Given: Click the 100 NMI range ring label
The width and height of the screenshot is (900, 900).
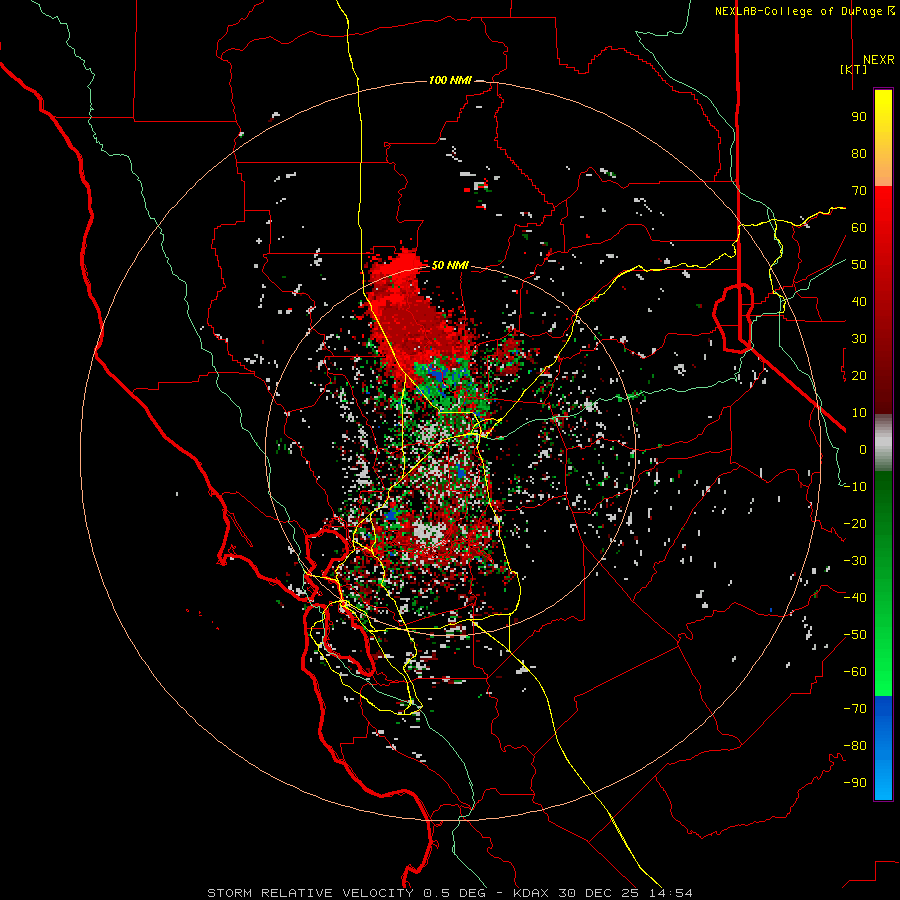Looking at the screenshot, I should click(x=450, y=80).
